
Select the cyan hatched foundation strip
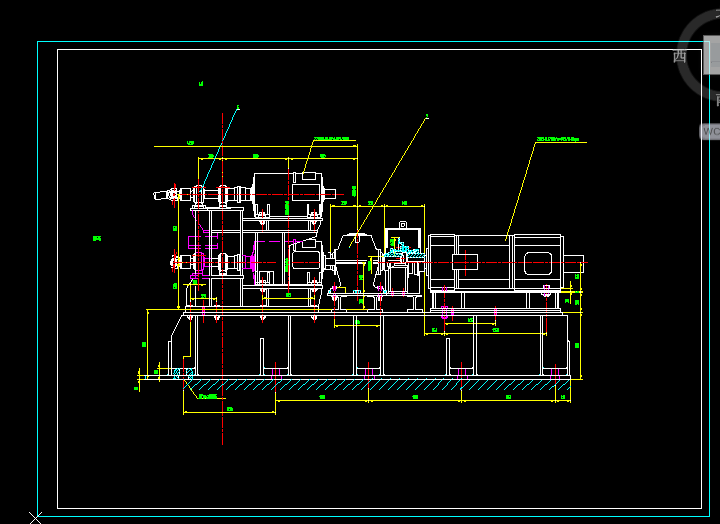point(377,385)
